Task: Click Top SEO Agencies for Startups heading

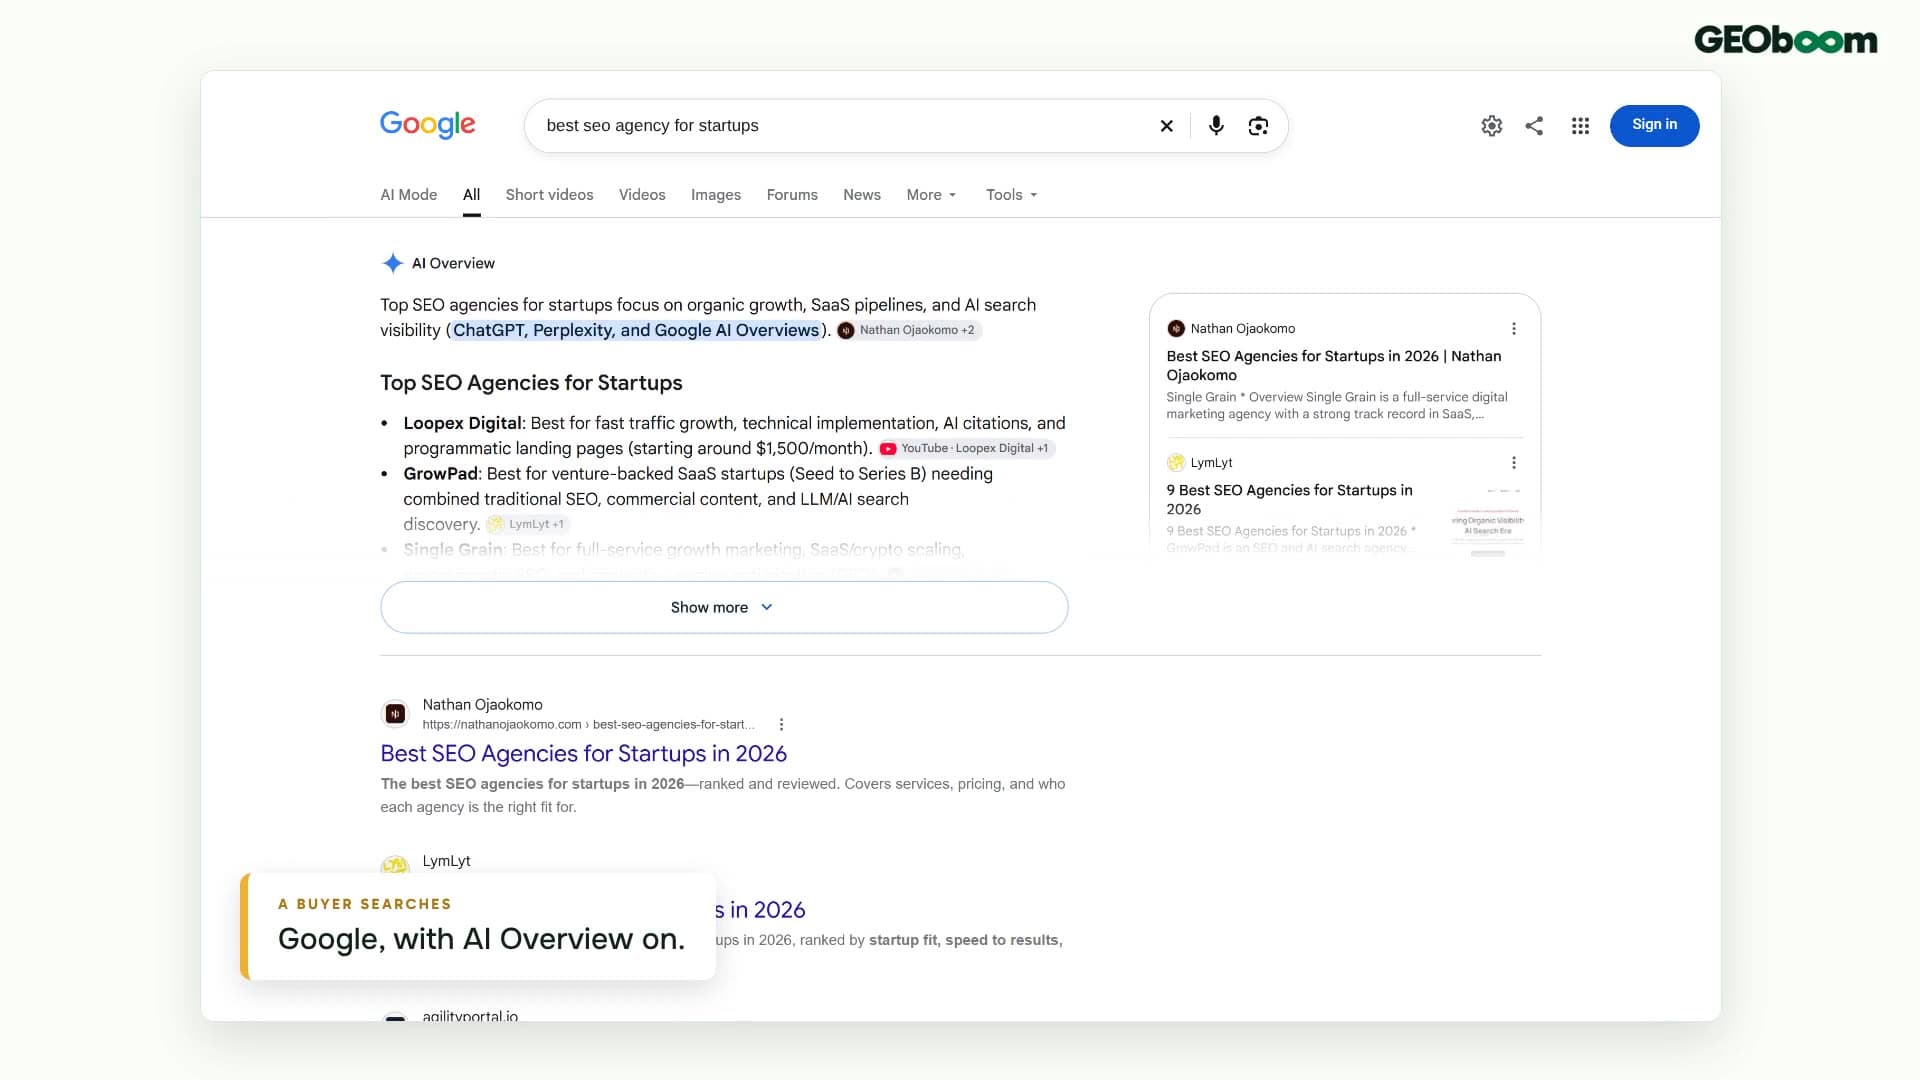Action: pos(531,383)
